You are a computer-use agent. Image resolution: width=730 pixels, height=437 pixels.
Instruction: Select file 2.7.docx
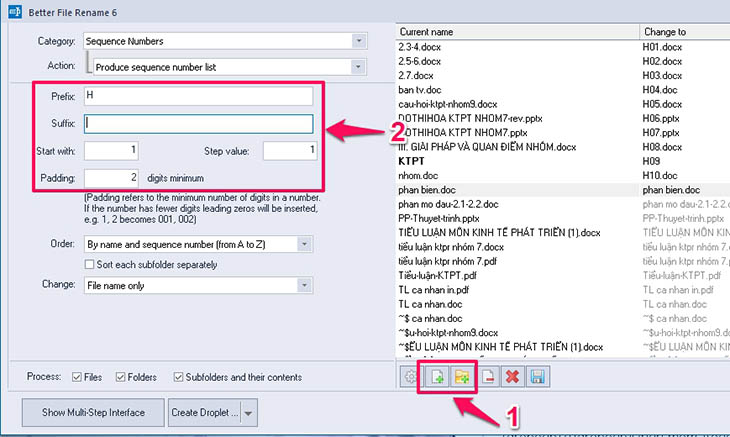(416, 76)
